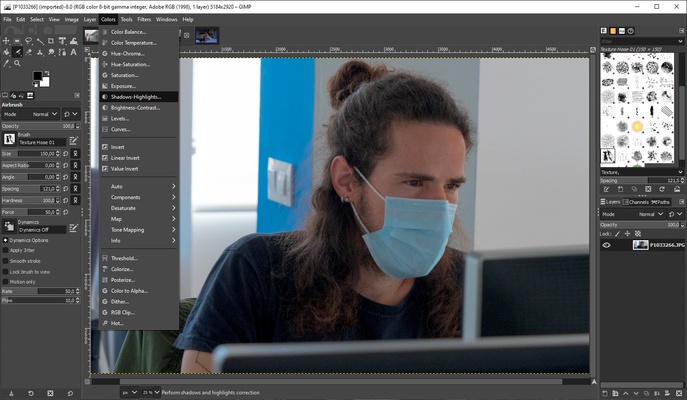This screenshot has width=687, height=400.
Task: Delete the layer using bottom icon
Action: coord(678,393)
